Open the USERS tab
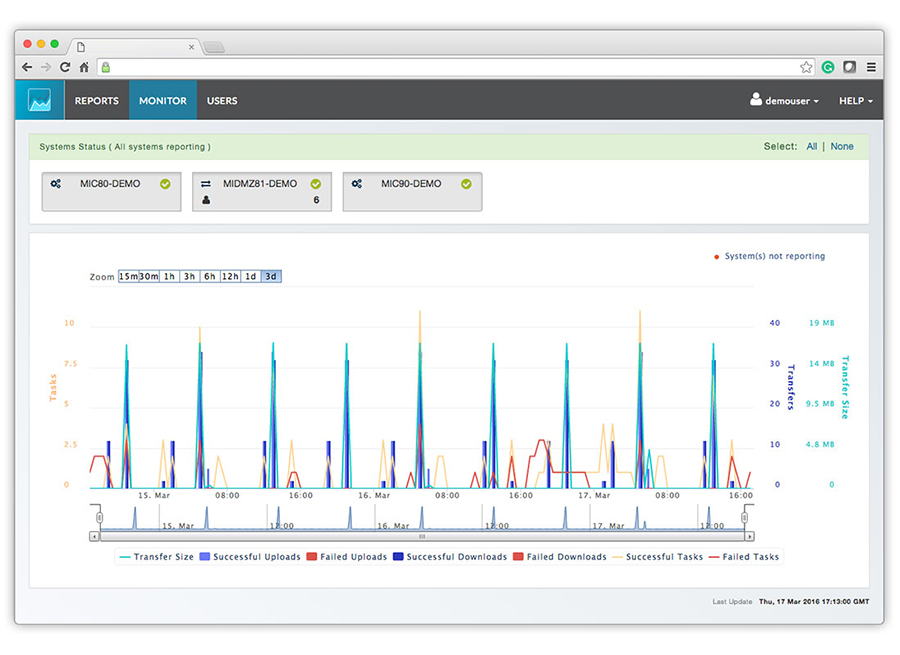 click(222, 100)
